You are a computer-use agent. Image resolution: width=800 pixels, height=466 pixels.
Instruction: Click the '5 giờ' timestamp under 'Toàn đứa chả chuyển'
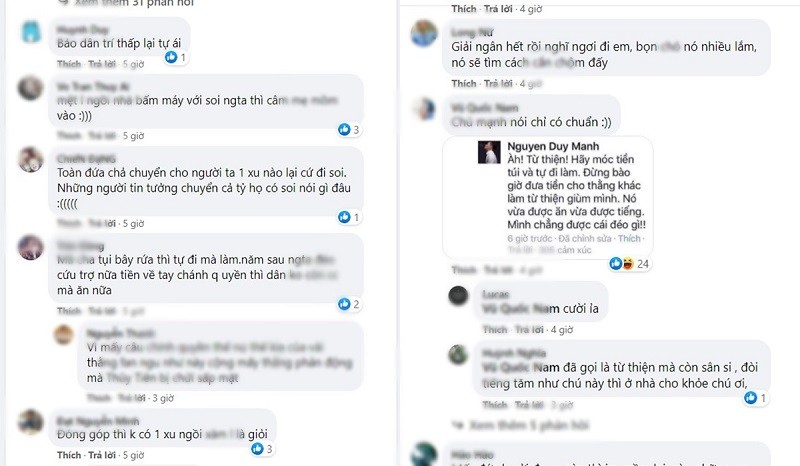point(134,224)
